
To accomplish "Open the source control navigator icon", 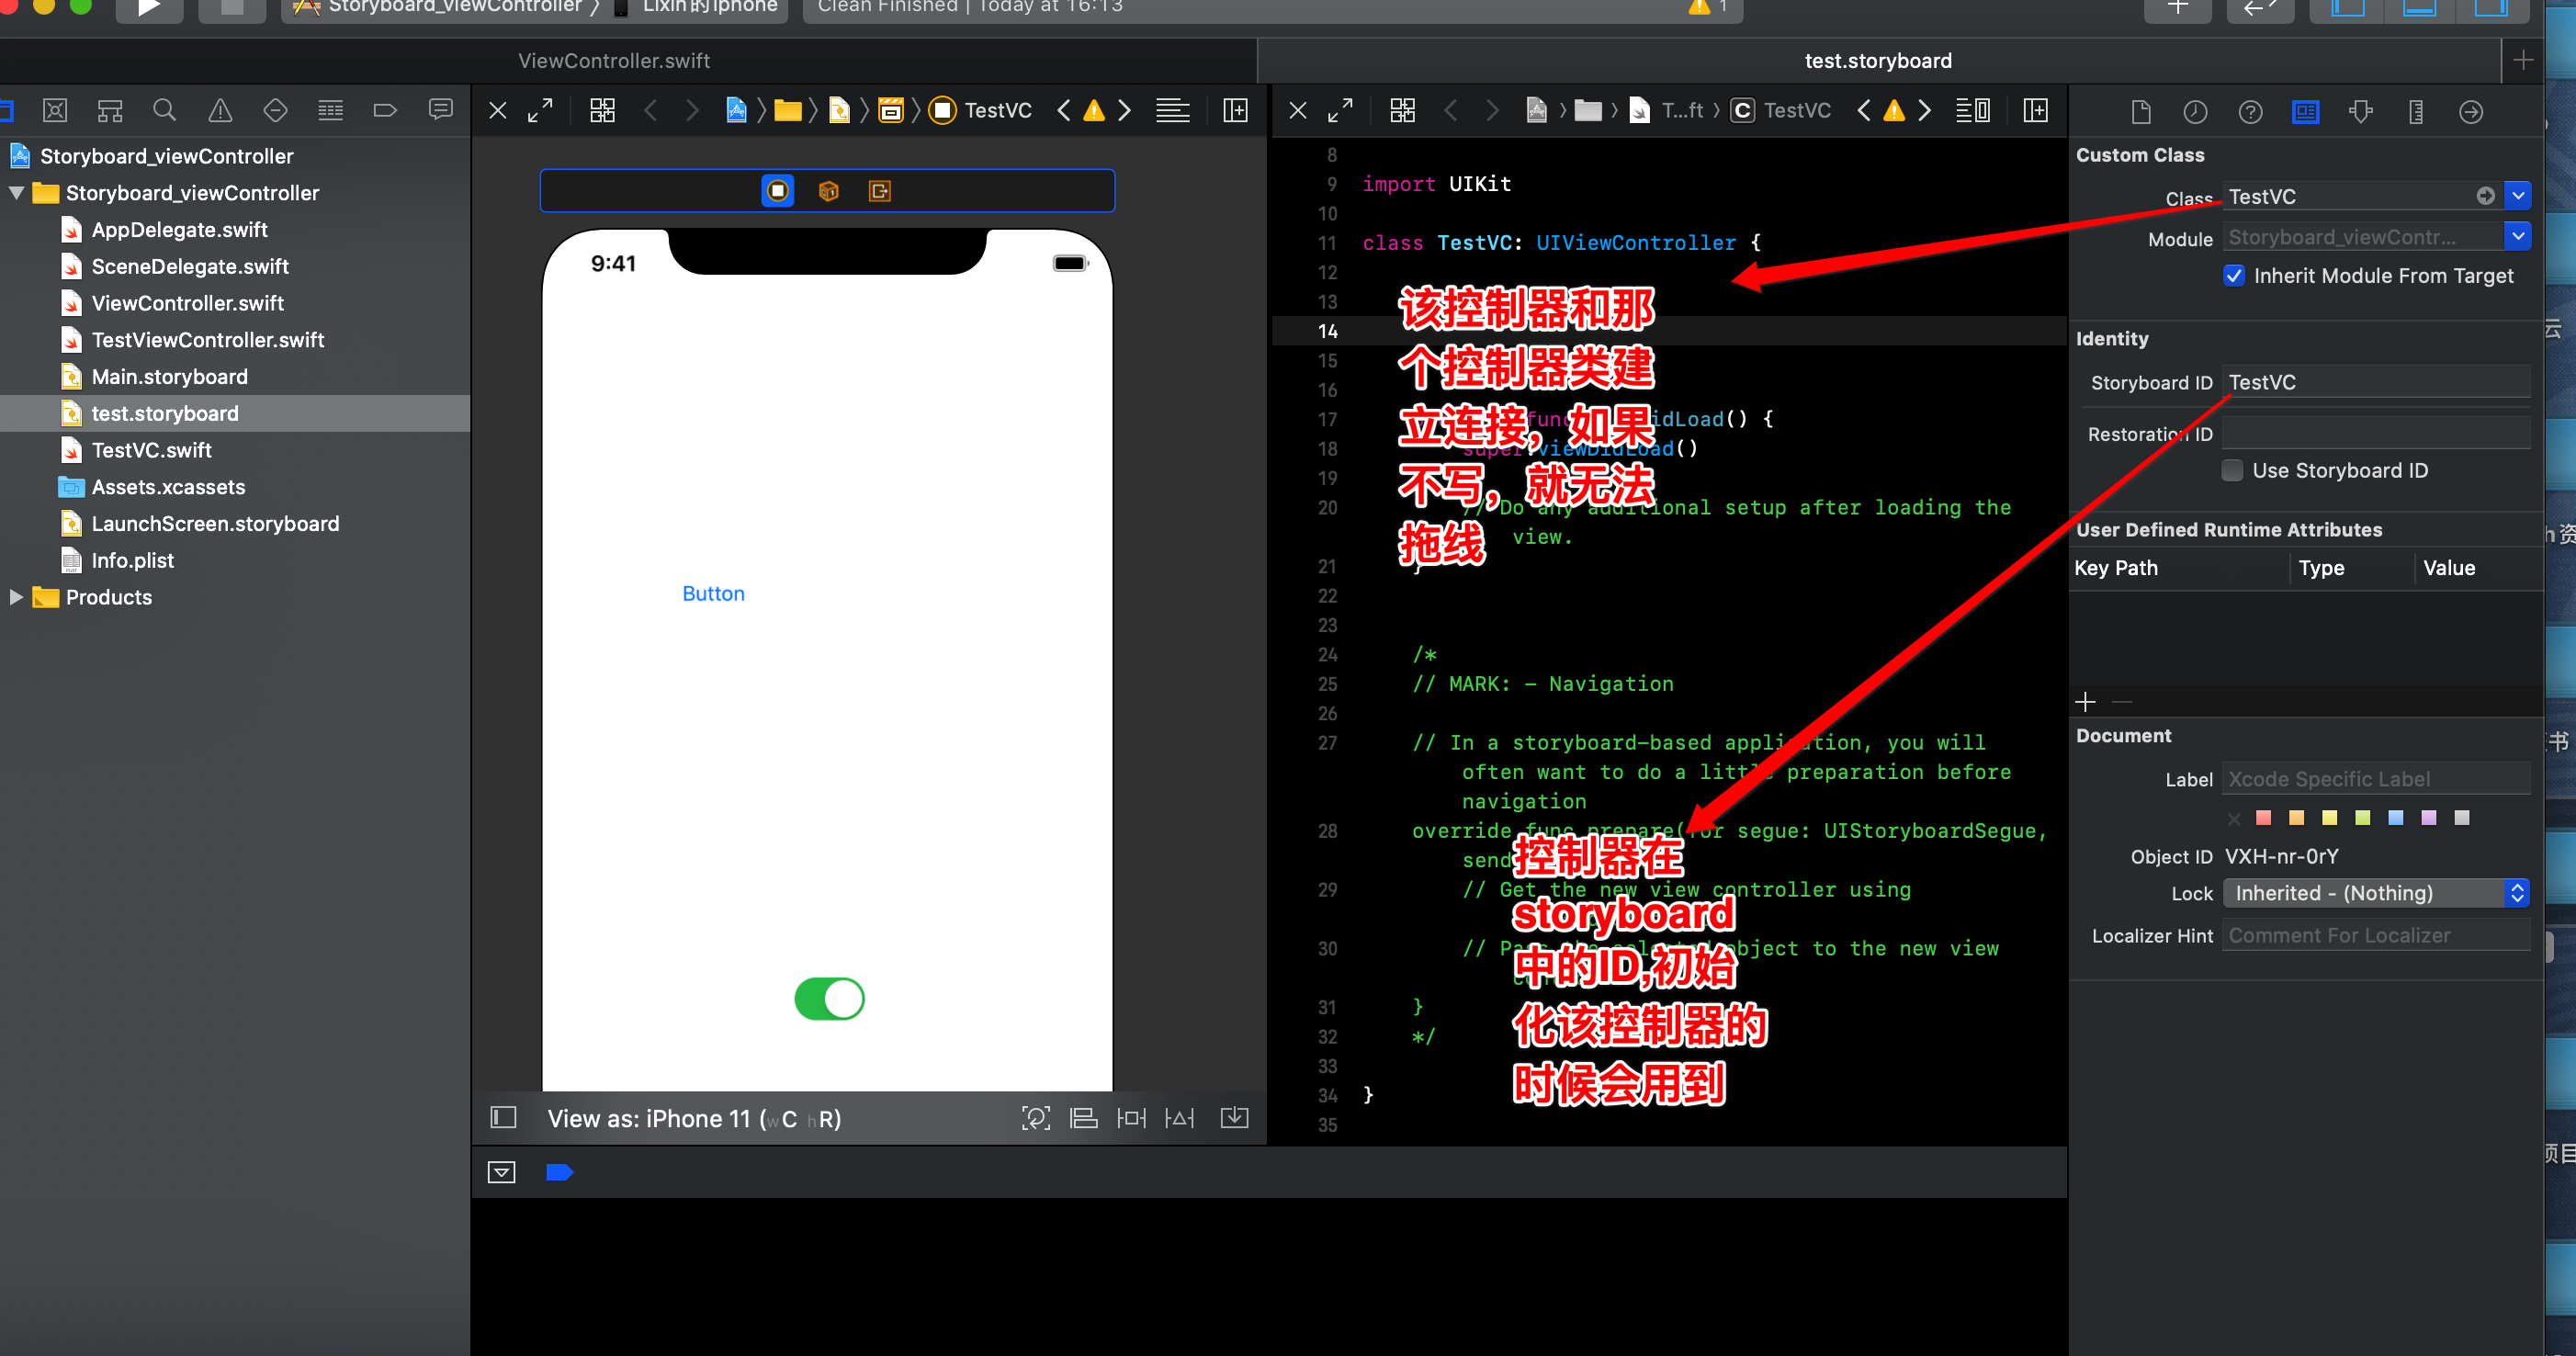I will pyautogui.click(x=55, y=110).
